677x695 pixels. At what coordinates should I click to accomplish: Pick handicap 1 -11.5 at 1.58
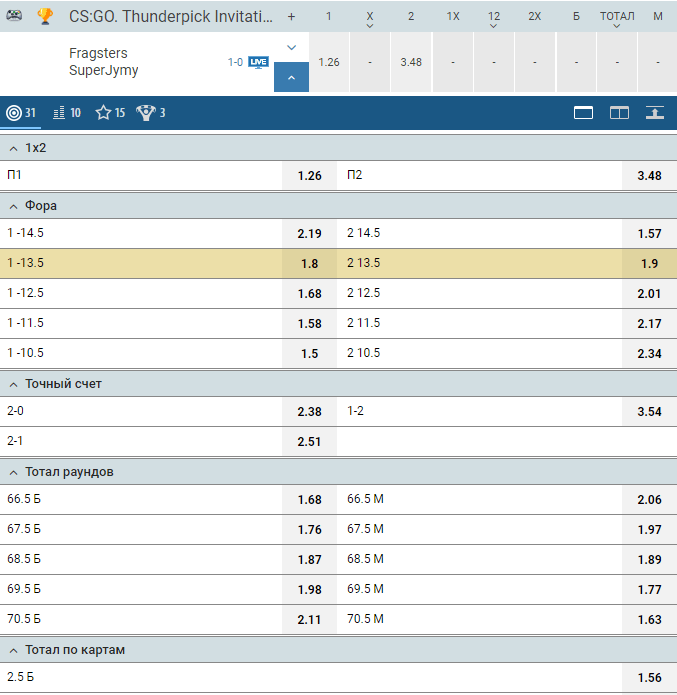[x=309, y=324]
